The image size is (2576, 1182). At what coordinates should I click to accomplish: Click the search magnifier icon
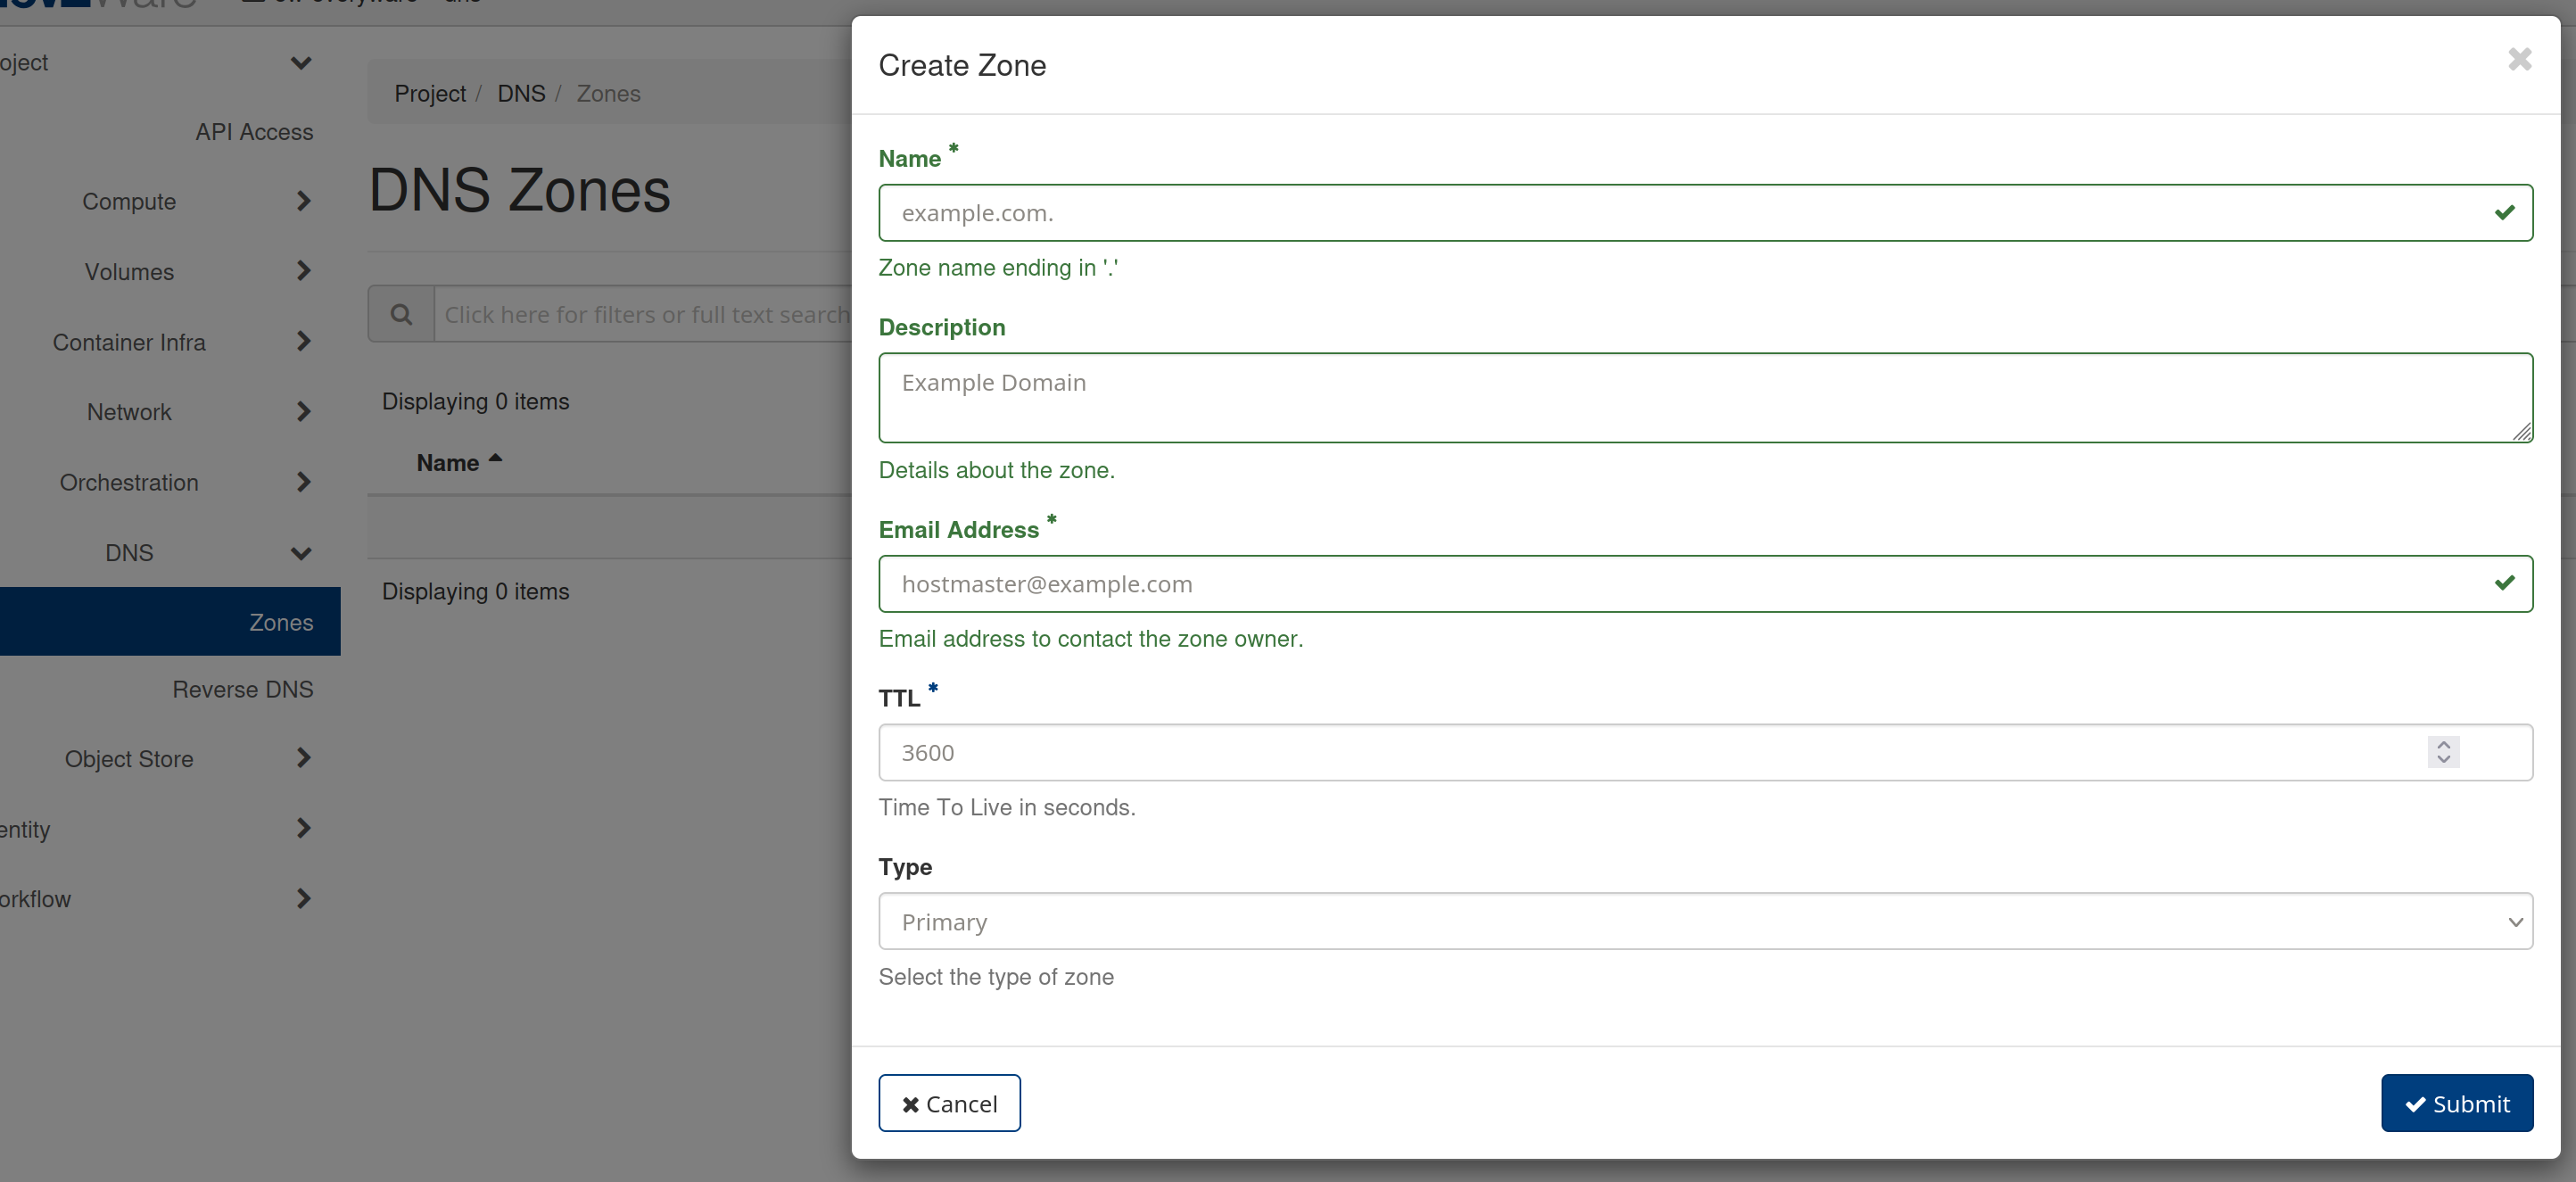(x=401, y=313)
